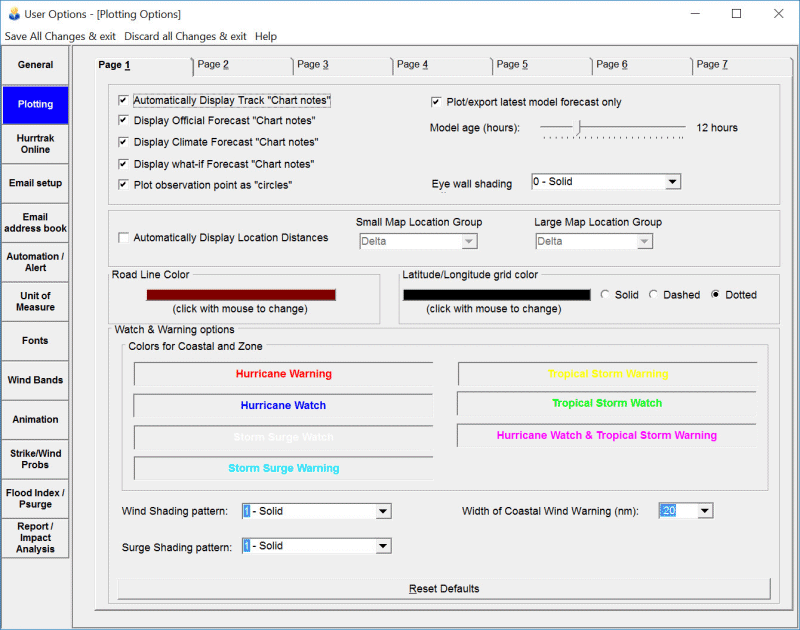Expand the Eye wall shading dropdown
The height and width of the screenshot is (630, 800).
click(x=672, y=182)
